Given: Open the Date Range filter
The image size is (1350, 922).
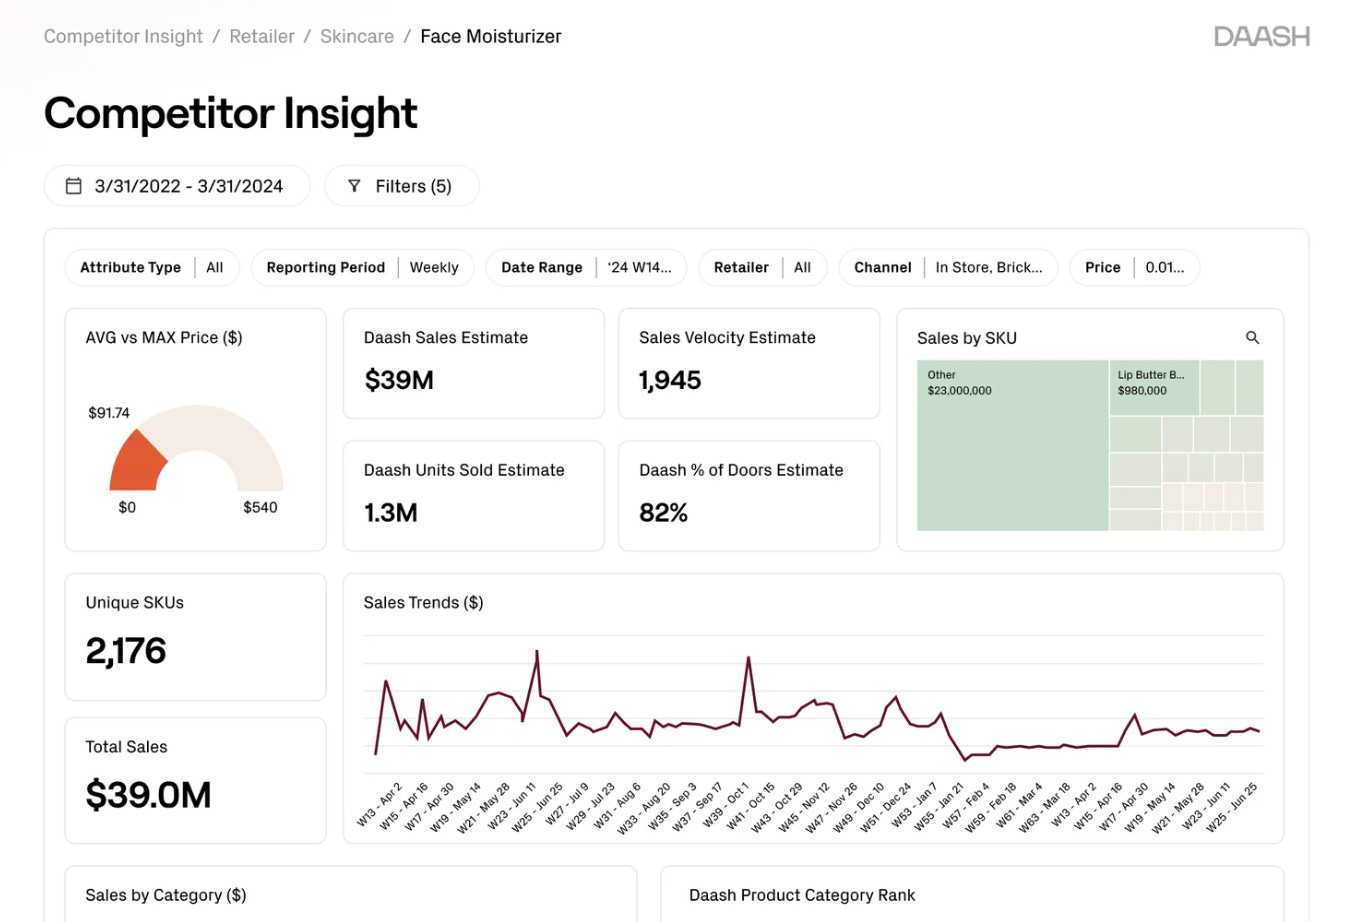Looking at the screenshot, I should pyautogui.click(x=587, y=268).
